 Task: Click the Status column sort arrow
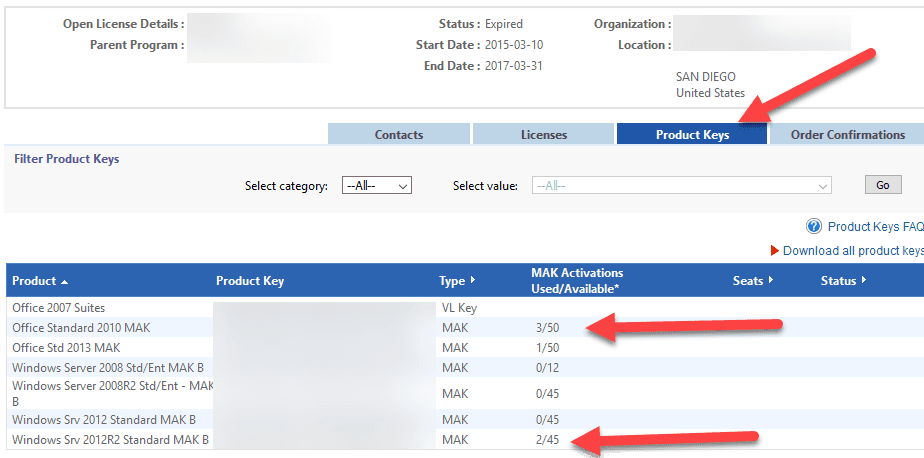863,281
